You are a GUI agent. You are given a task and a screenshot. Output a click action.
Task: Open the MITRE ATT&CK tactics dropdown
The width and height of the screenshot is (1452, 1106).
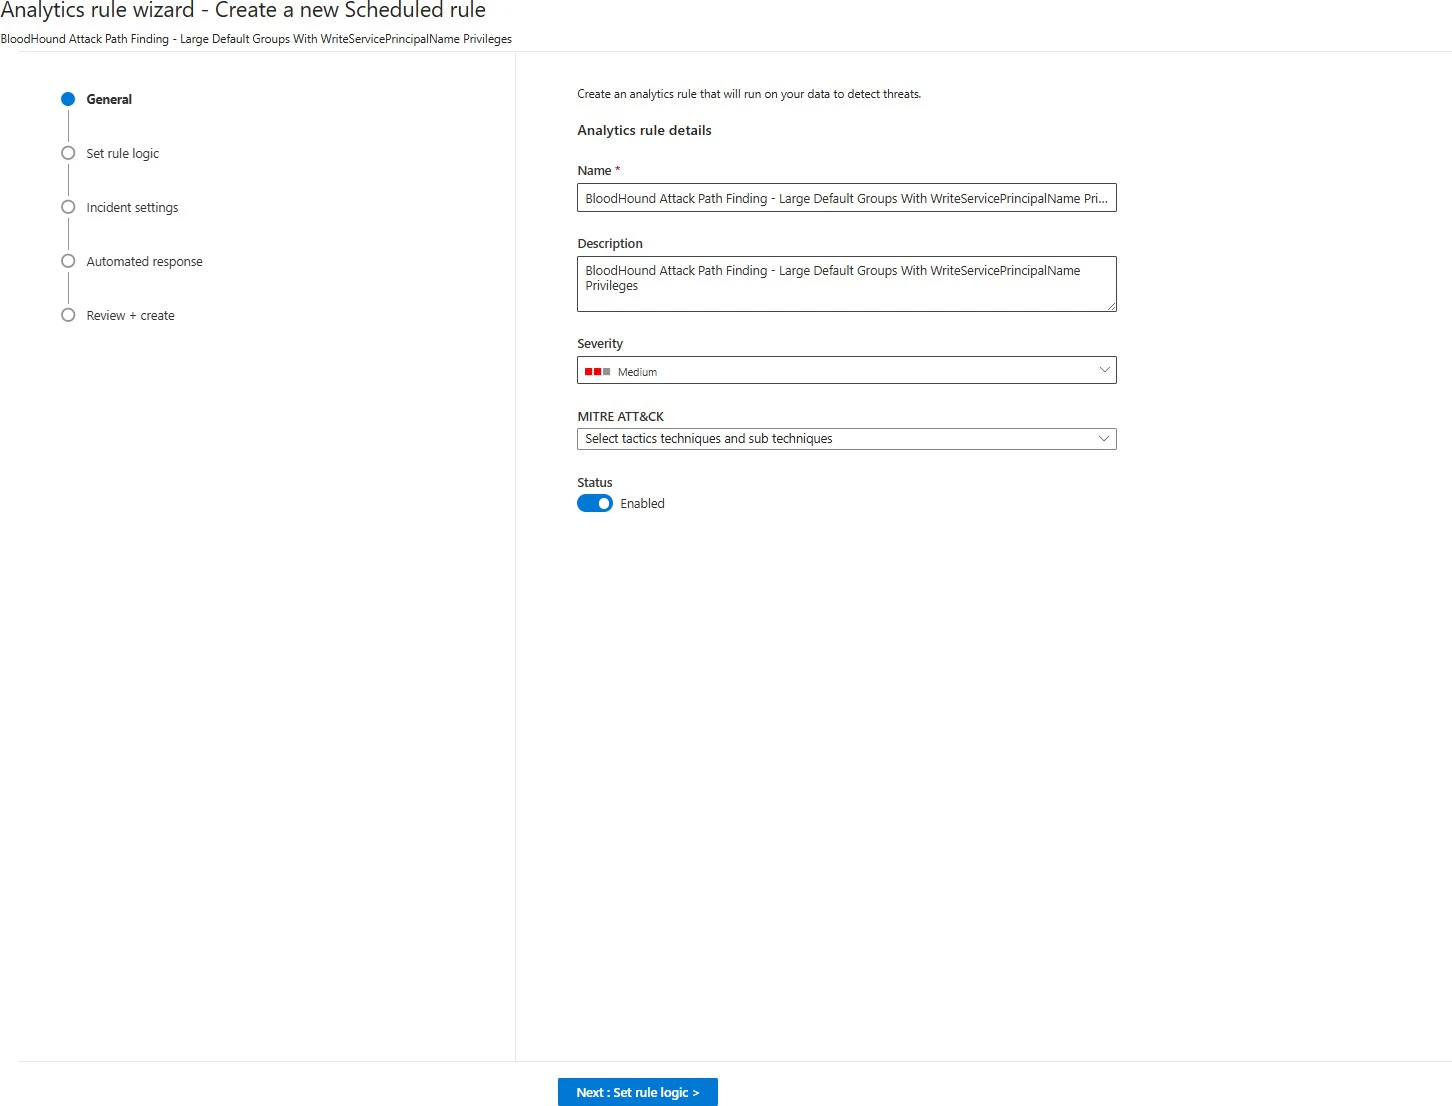846,439
